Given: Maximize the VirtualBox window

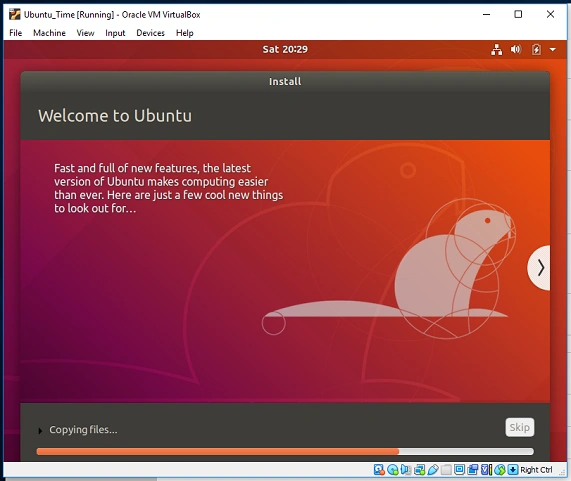Looking at the screenshot, I should pos(518,15).
